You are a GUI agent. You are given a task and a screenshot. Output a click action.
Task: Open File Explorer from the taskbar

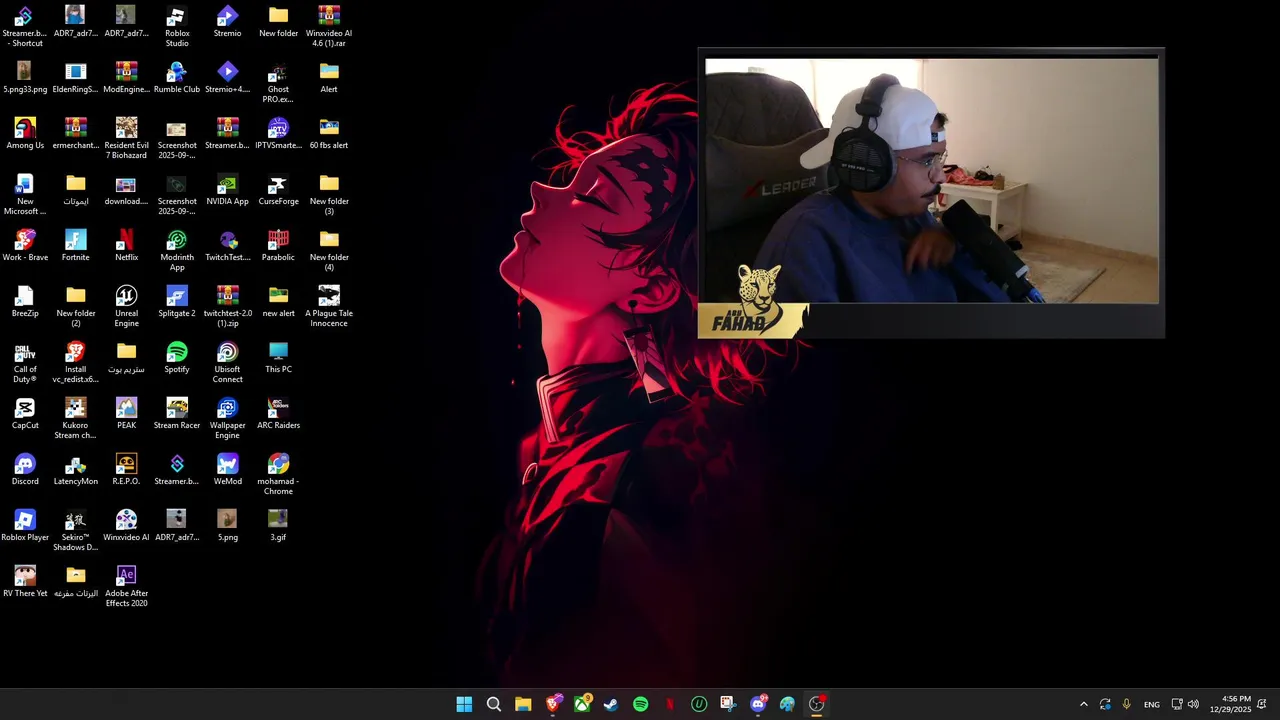(x=523, y=704)
